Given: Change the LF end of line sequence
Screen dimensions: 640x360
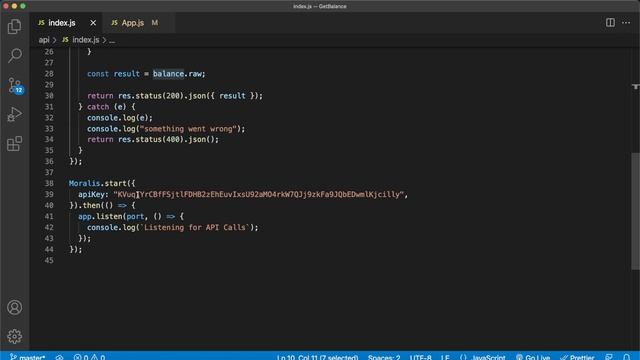Looking at the screenshot, I should (x=445, y=357).
